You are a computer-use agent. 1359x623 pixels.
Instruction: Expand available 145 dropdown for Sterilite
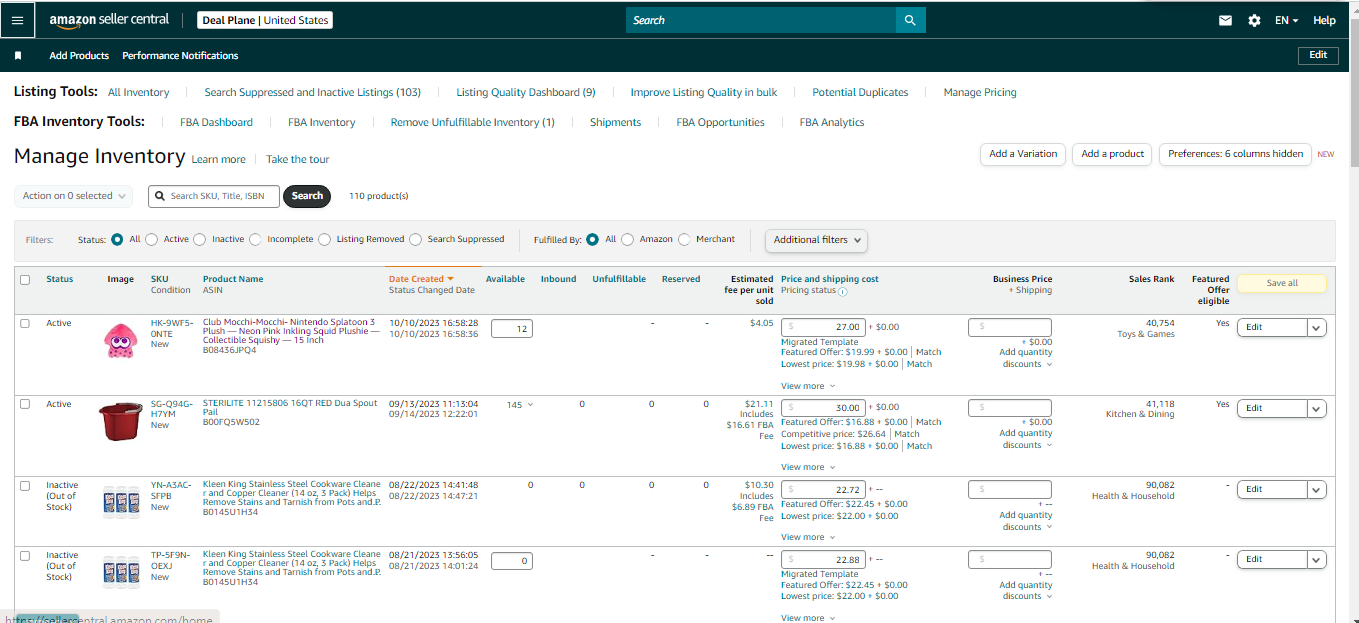coord(520,405)
